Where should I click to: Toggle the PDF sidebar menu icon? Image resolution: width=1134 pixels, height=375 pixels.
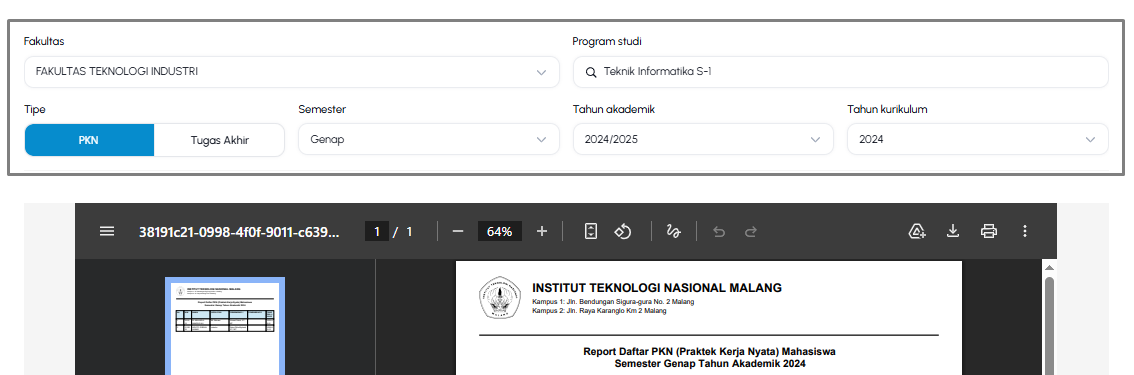(x=107, y=231)
